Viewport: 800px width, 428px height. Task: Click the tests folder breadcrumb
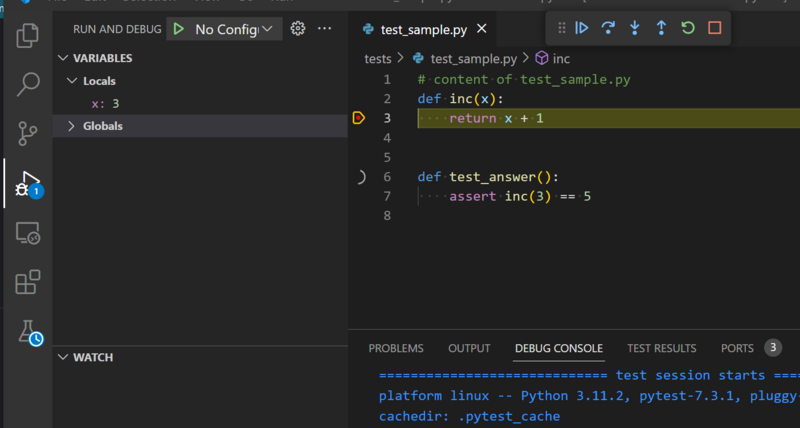[x=378, y=59]
